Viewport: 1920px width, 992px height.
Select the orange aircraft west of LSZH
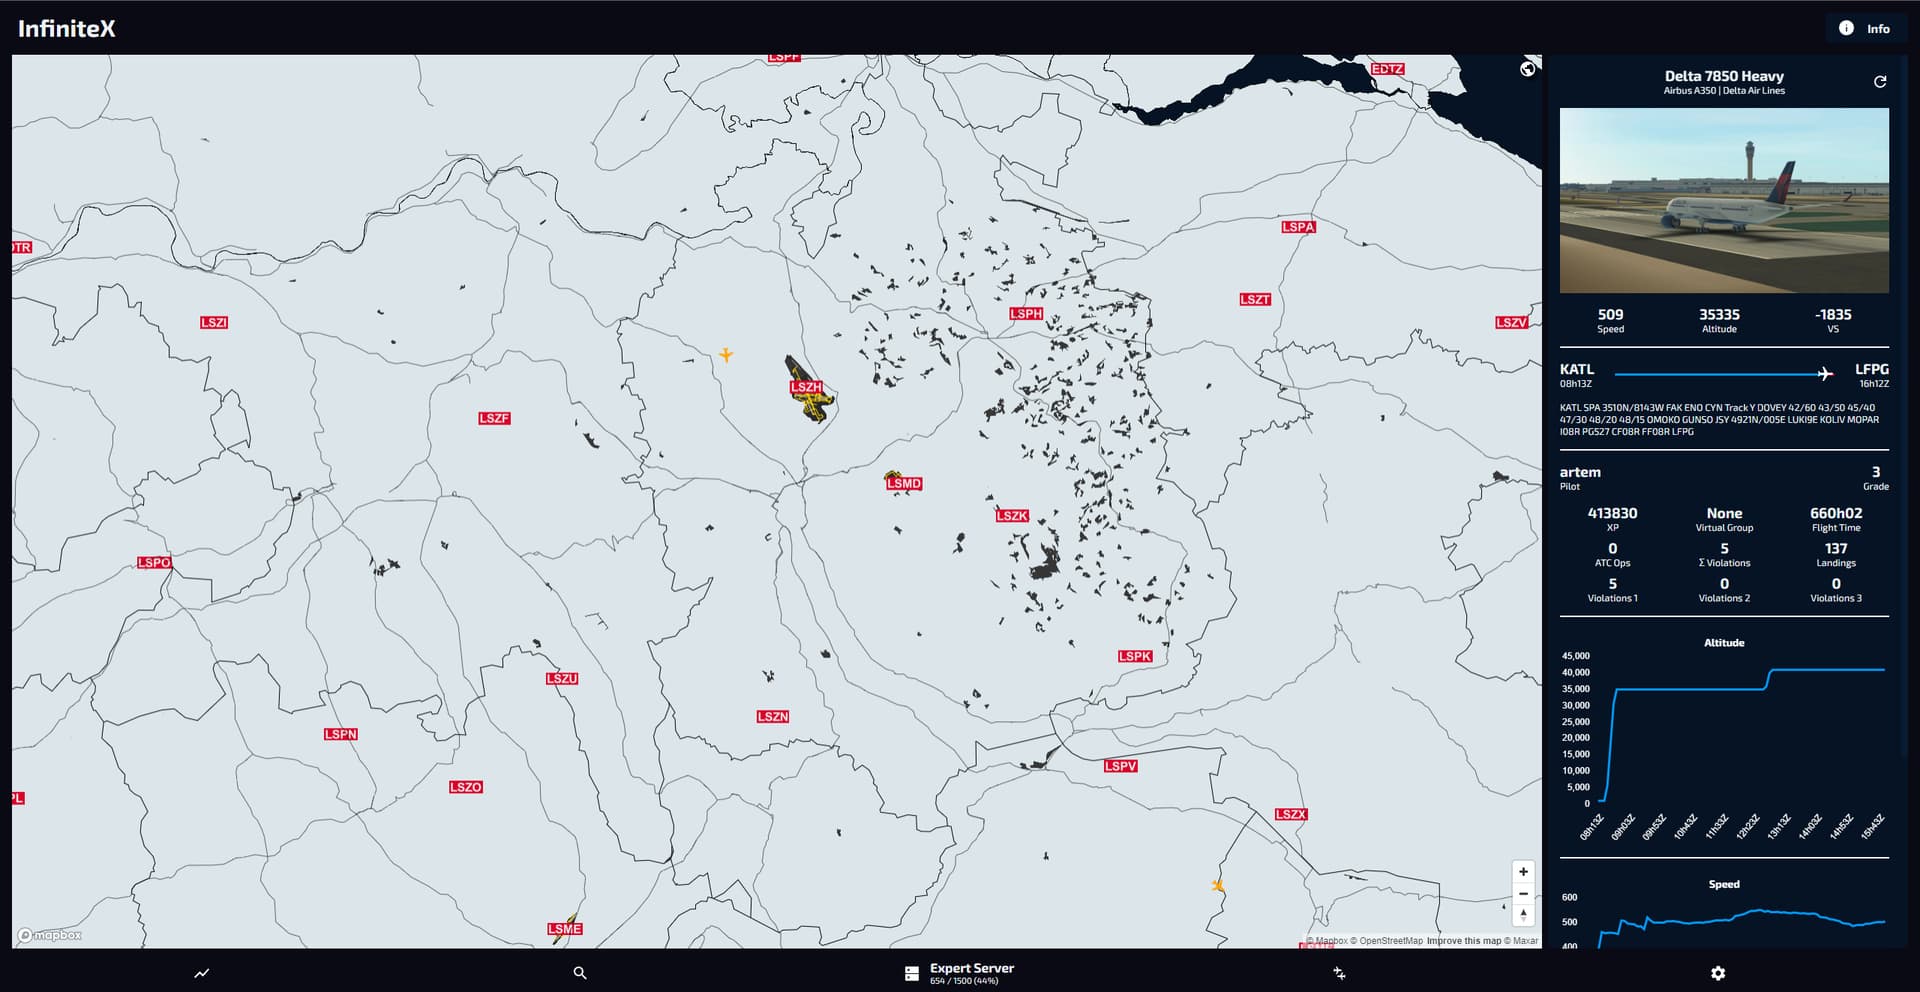click(726, 354)
